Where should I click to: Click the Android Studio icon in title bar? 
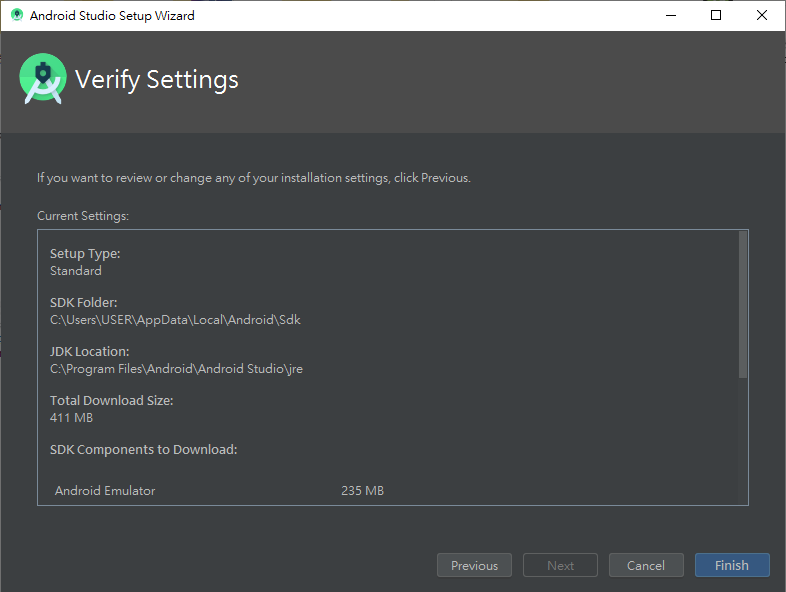(x=17, y=15)
